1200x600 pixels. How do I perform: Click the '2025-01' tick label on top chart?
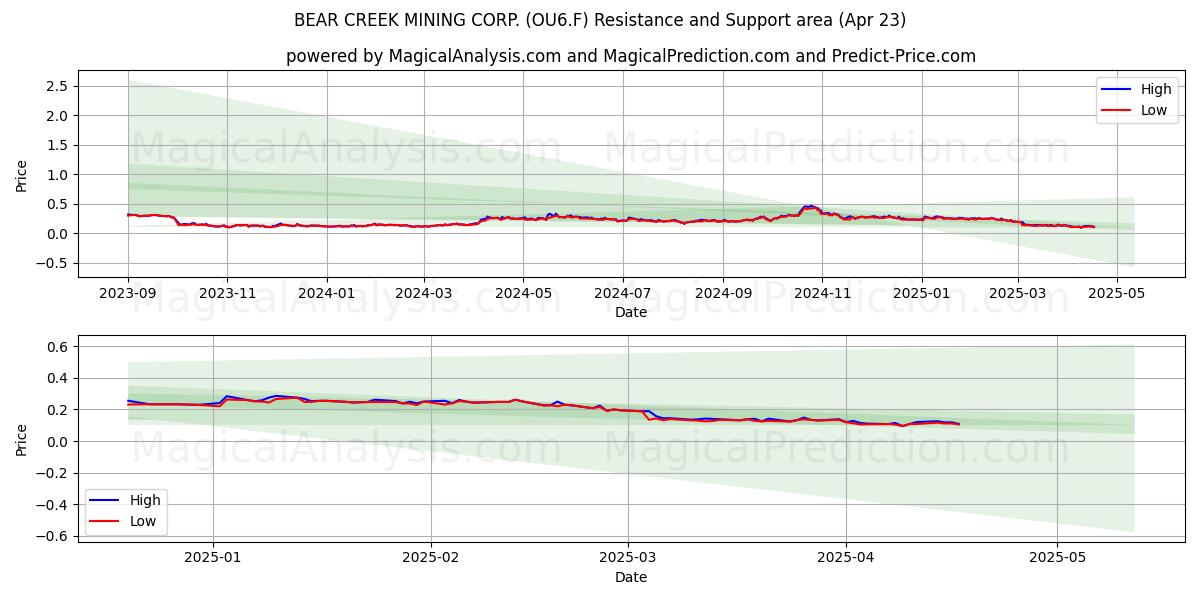(921, 293)
